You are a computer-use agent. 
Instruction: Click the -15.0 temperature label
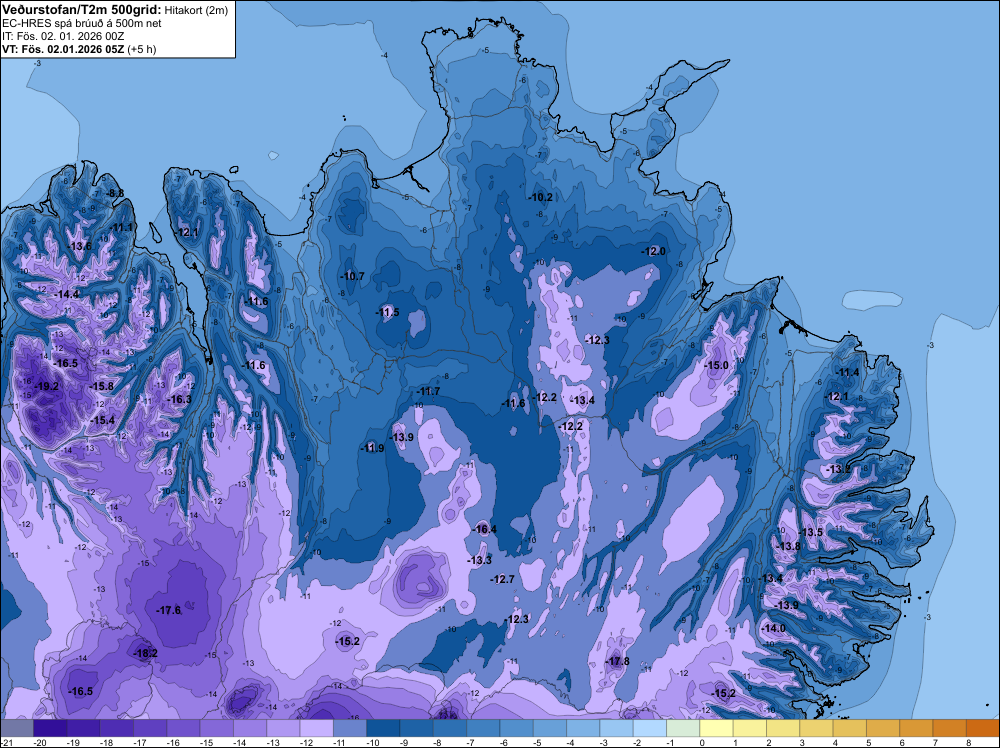click(x=716, y=365)
